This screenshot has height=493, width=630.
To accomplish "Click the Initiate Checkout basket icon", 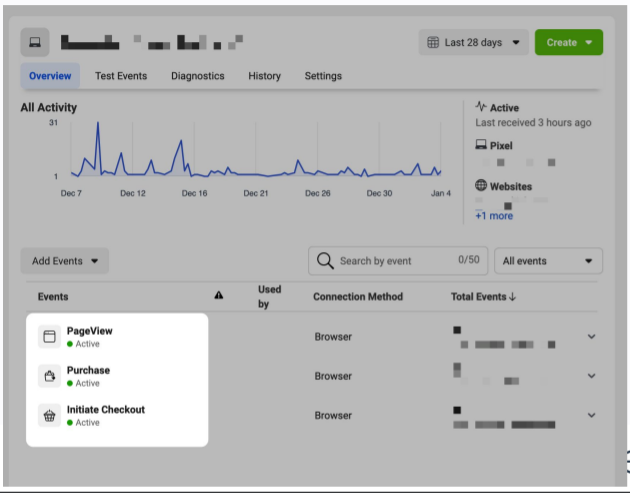I will 49,415.
